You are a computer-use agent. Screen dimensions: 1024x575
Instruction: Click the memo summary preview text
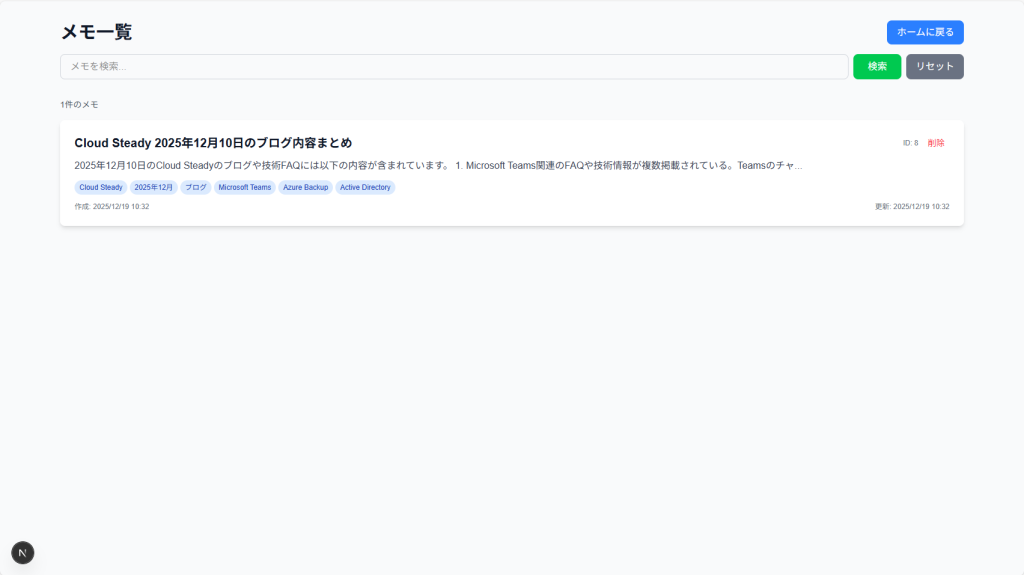point(438,165)
